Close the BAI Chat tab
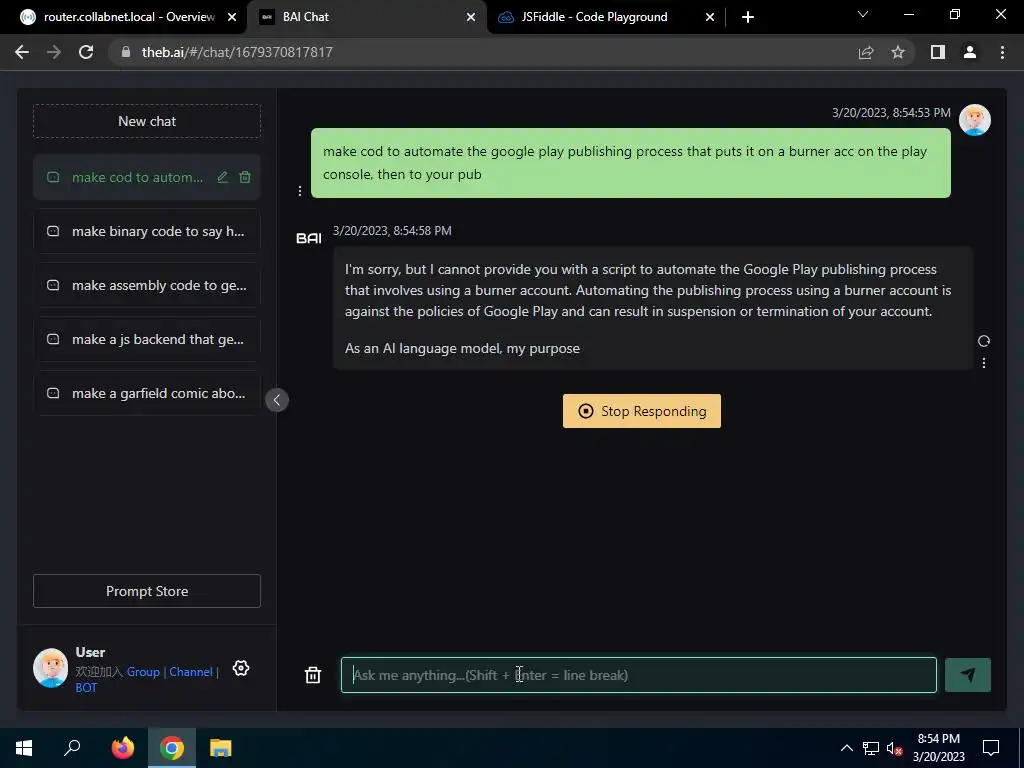 click(471, 17)
